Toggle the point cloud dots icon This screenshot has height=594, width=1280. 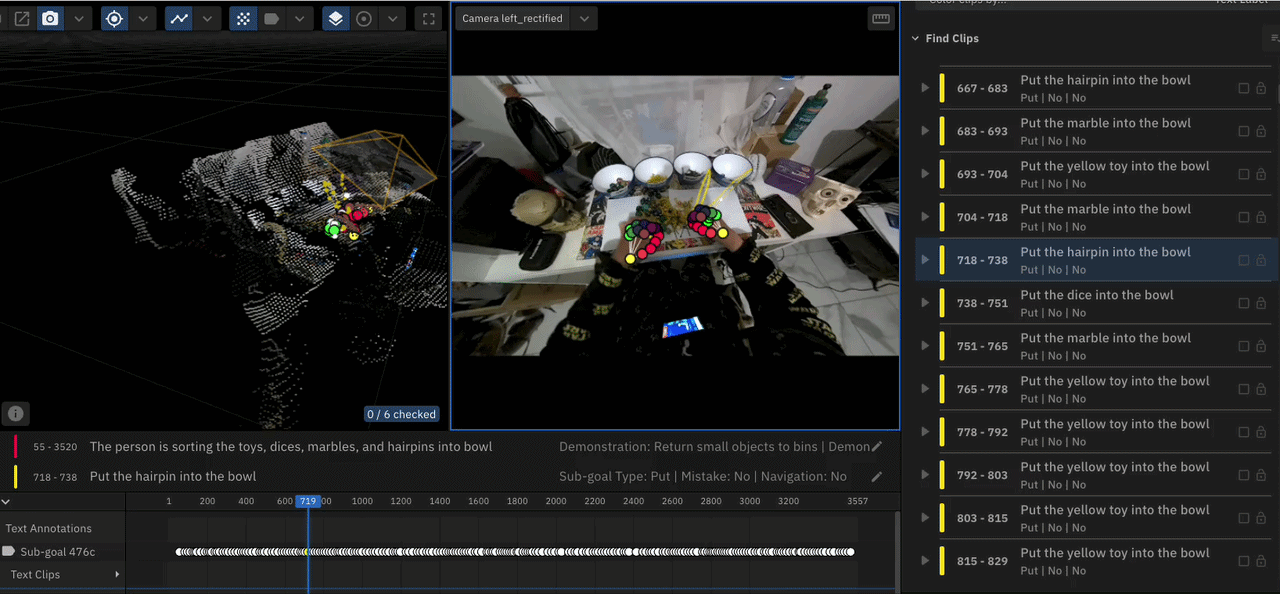click(x=243, y=18)
